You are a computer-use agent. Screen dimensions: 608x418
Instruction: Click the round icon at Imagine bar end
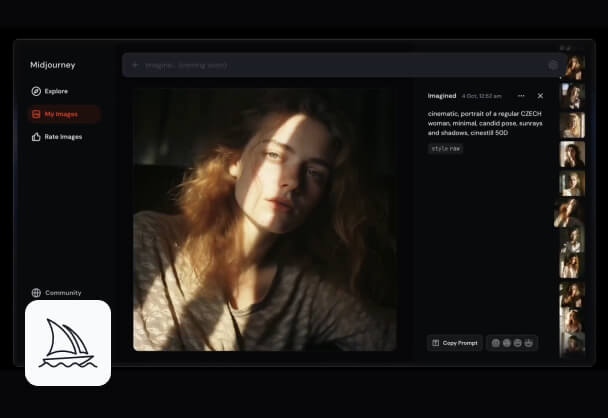(x=552, y=65)
